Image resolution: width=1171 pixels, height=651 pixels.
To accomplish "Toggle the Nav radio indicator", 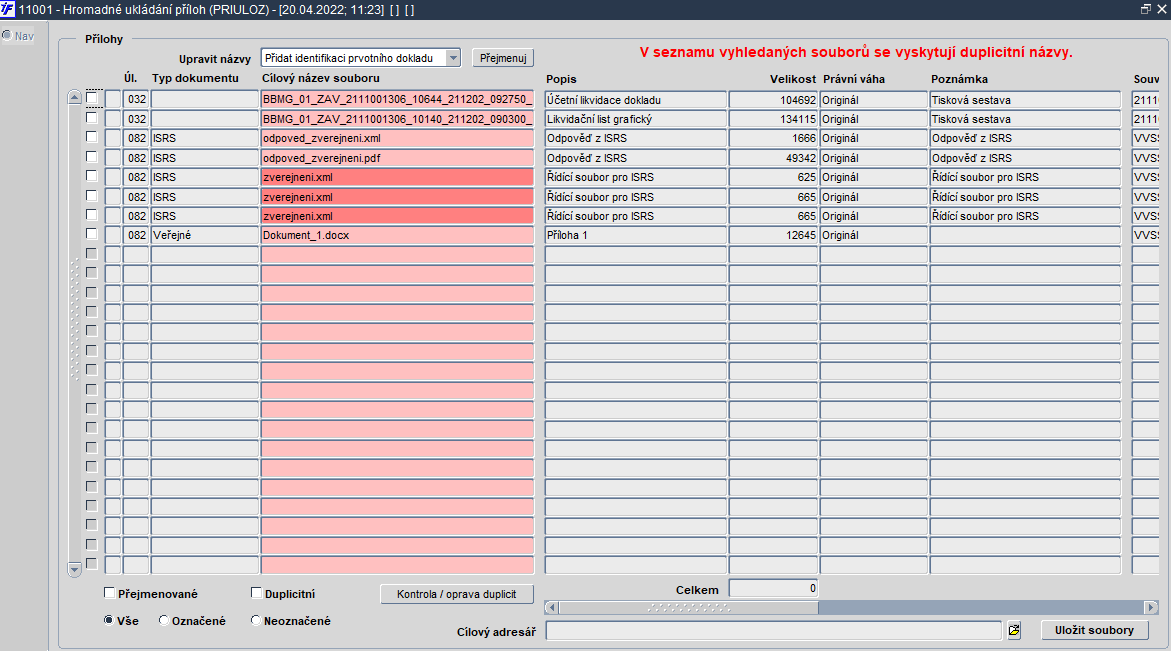I will pyautogui.click(x=7, y=35).
